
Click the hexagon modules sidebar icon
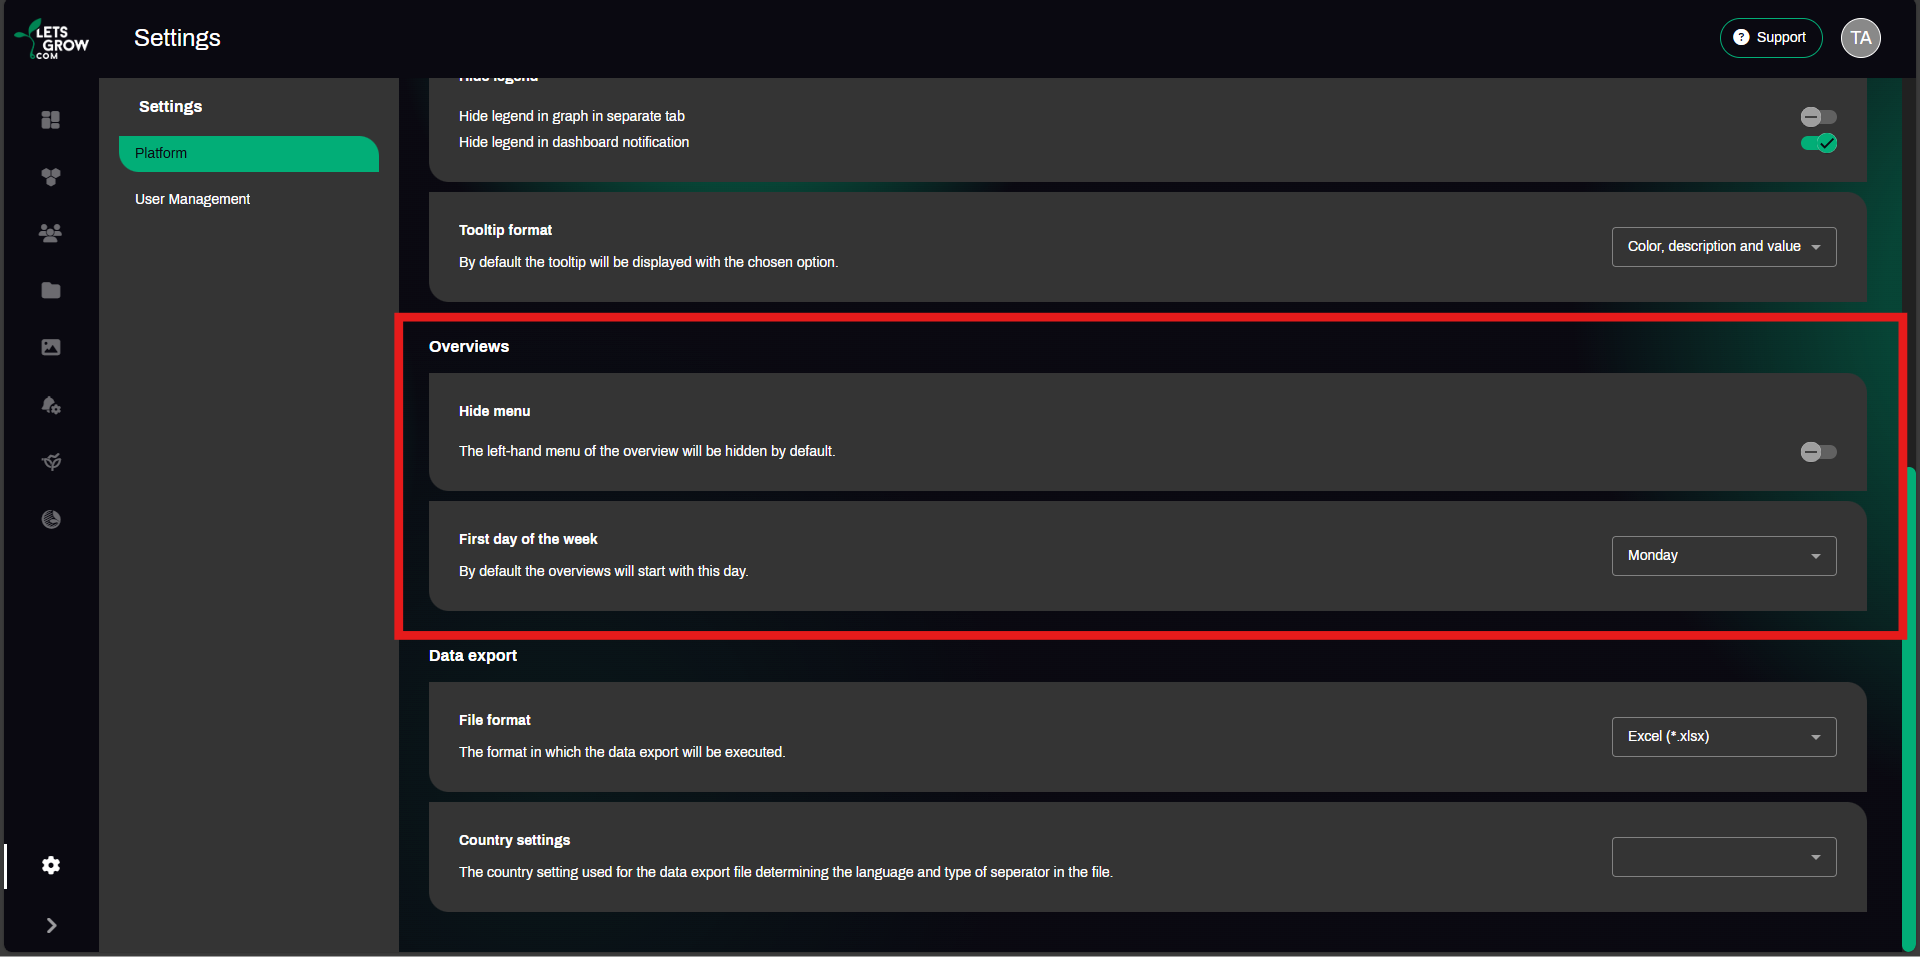[51, 177]
